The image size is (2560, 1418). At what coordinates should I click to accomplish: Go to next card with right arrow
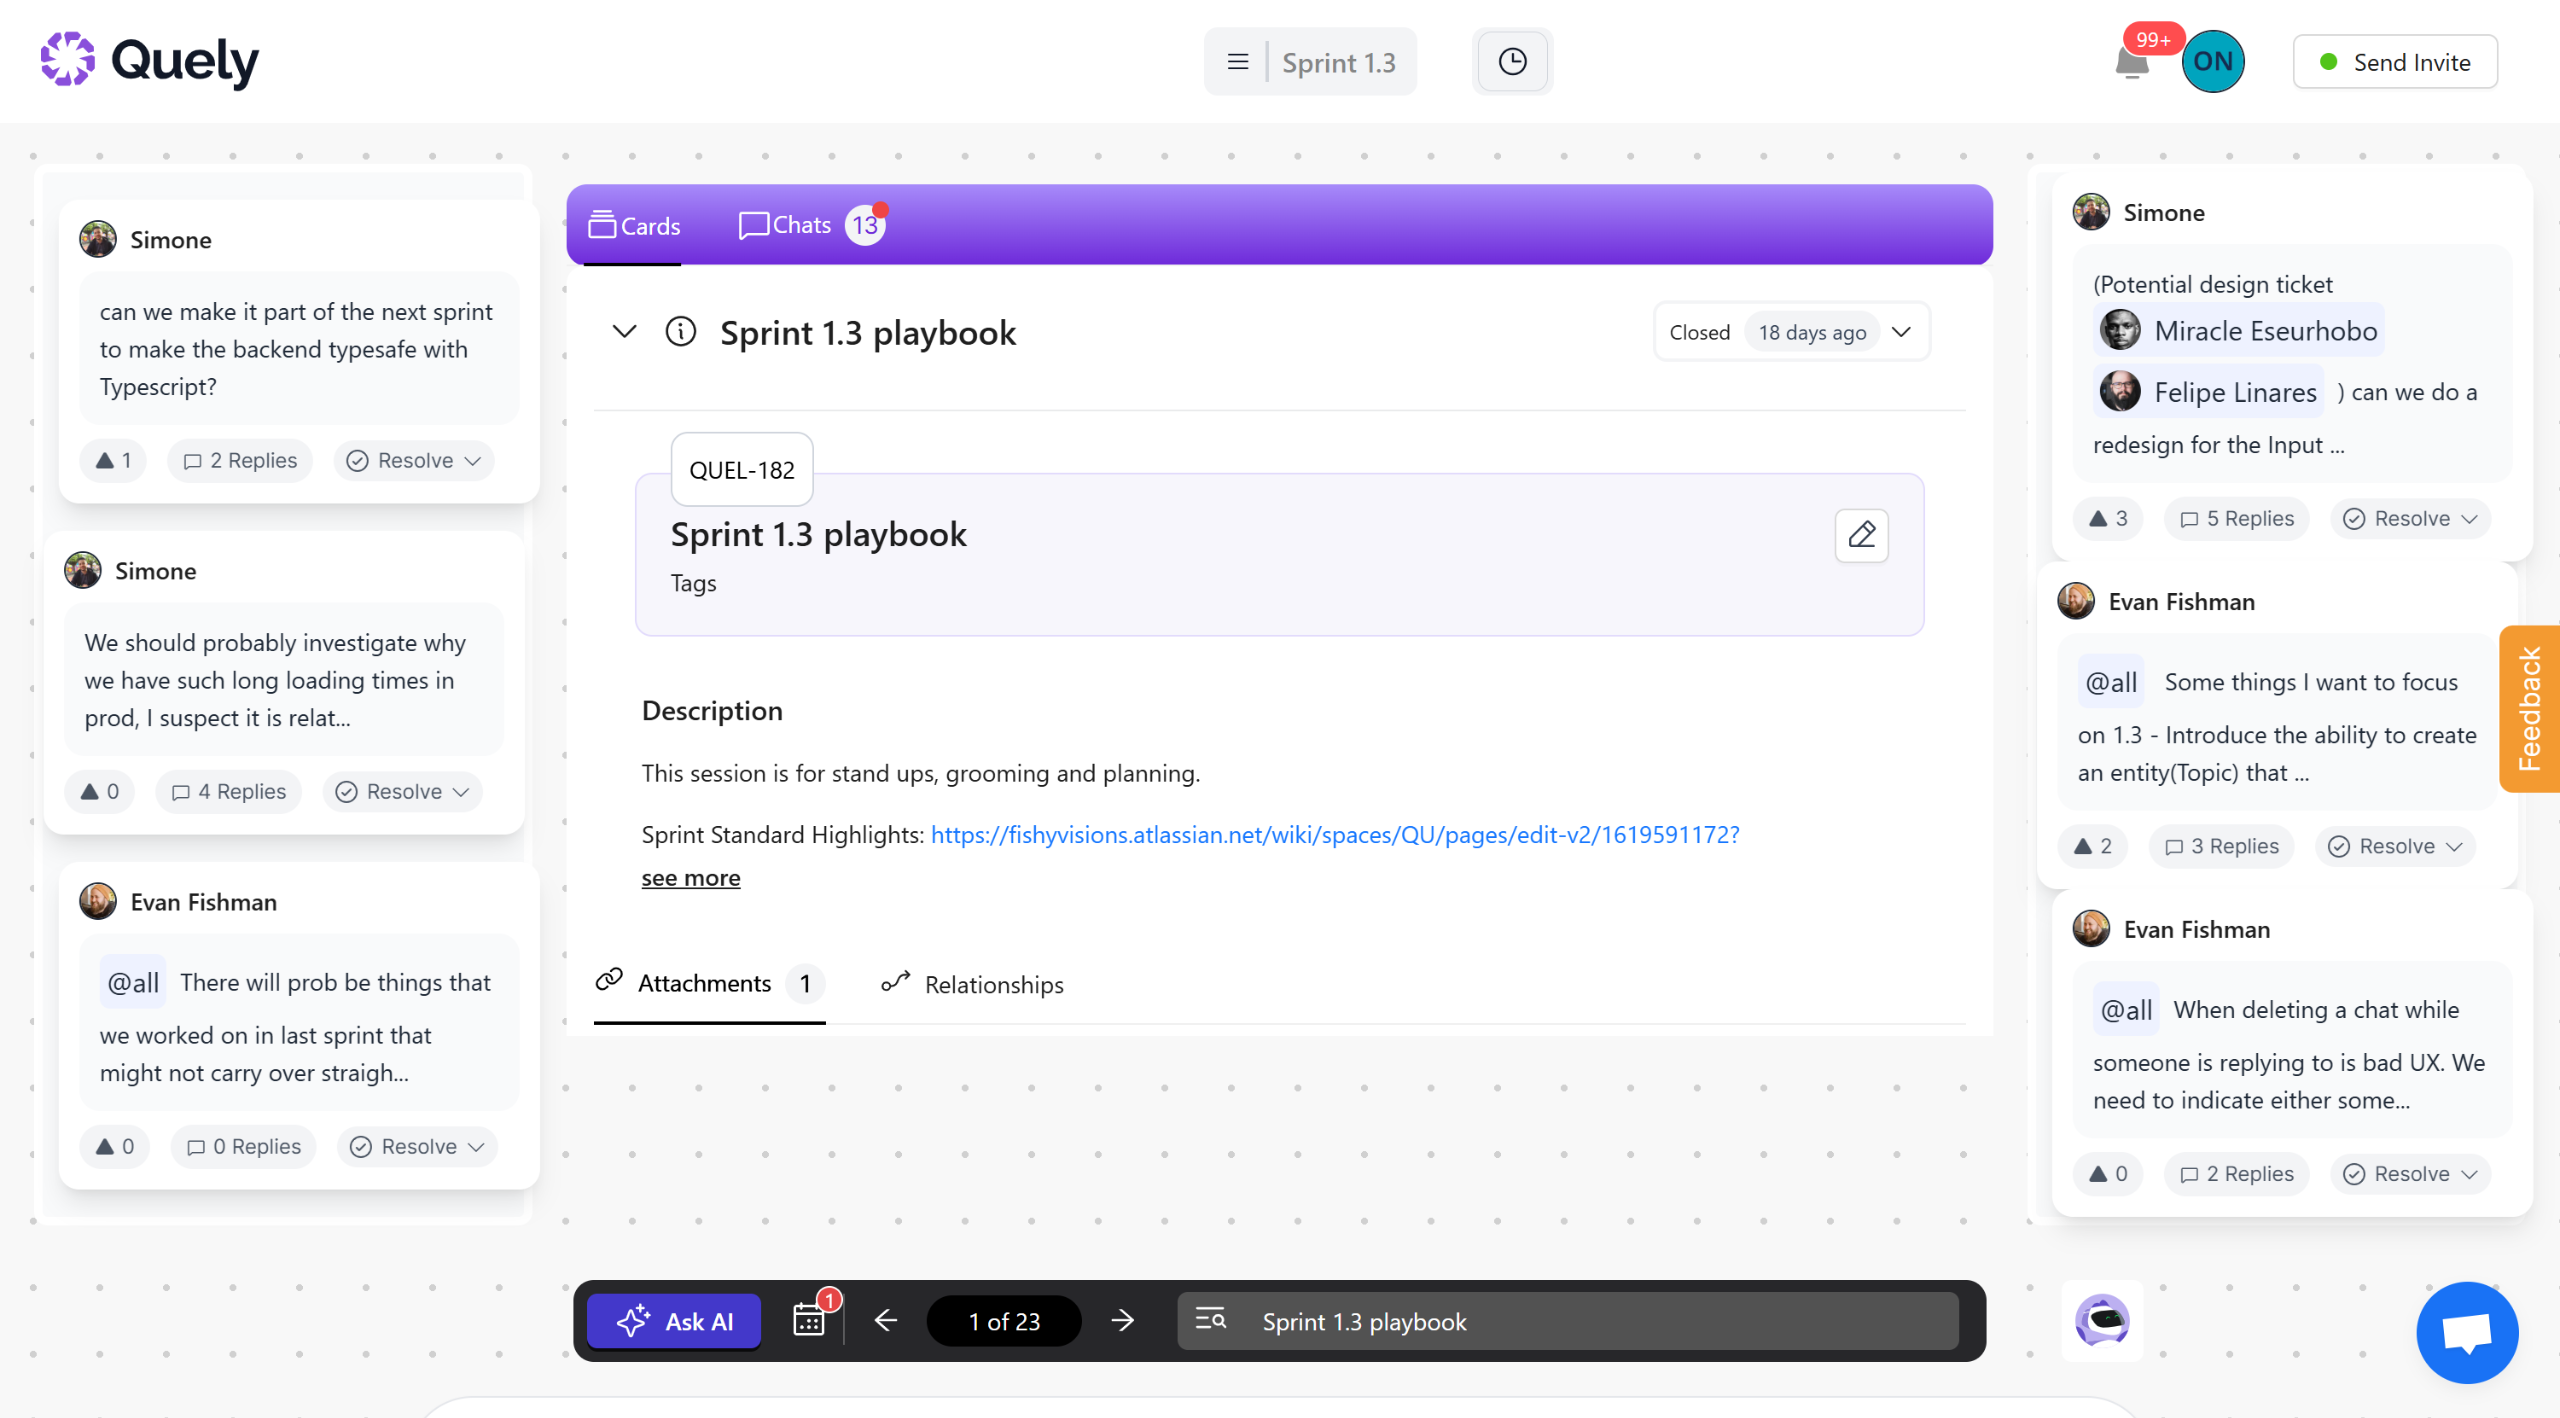(x=1122, y=1321)
